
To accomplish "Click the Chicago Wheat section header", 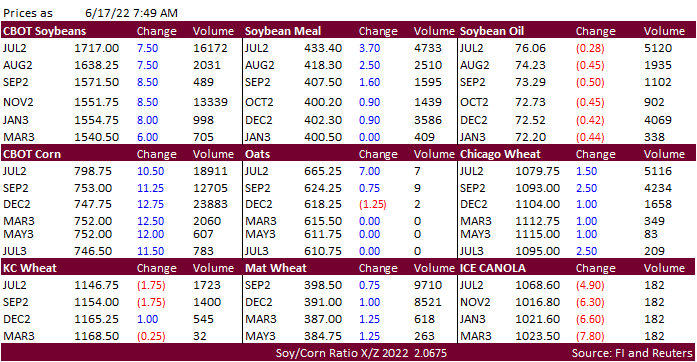I will (x=500, y=154).
